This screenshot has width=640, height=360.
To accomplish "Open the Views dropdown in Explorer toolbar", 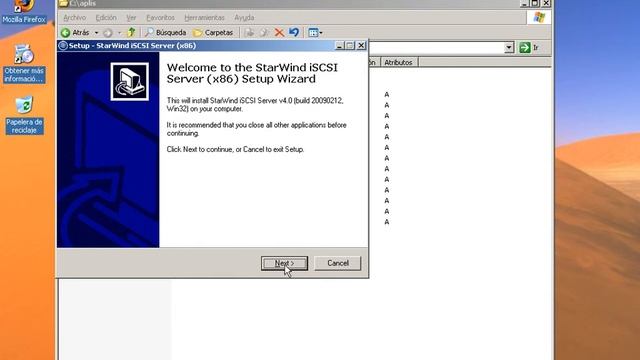I will click(x=315, y=33).
